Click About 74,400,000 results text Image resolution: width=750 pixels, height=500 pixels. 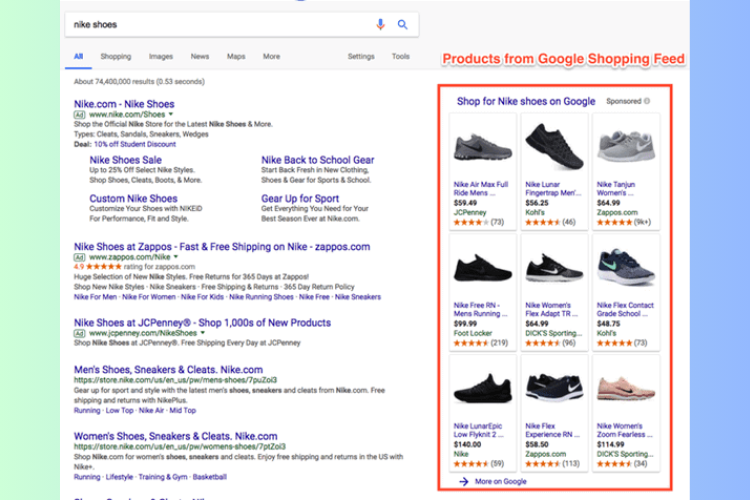click(x=139, y=82)
